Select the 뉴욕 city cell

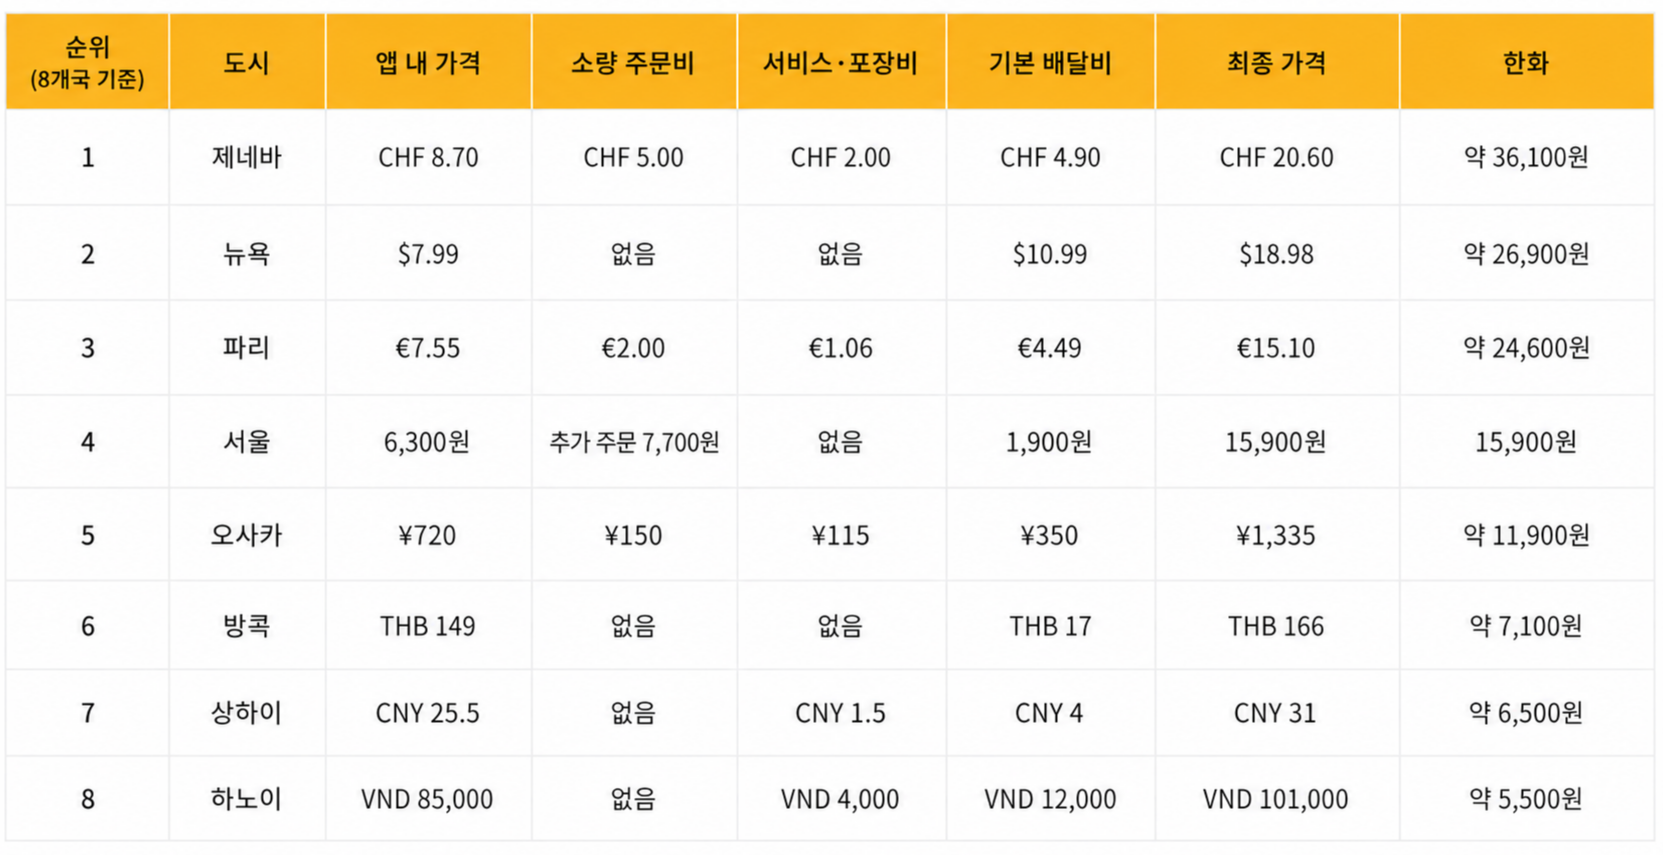(247, 253)
